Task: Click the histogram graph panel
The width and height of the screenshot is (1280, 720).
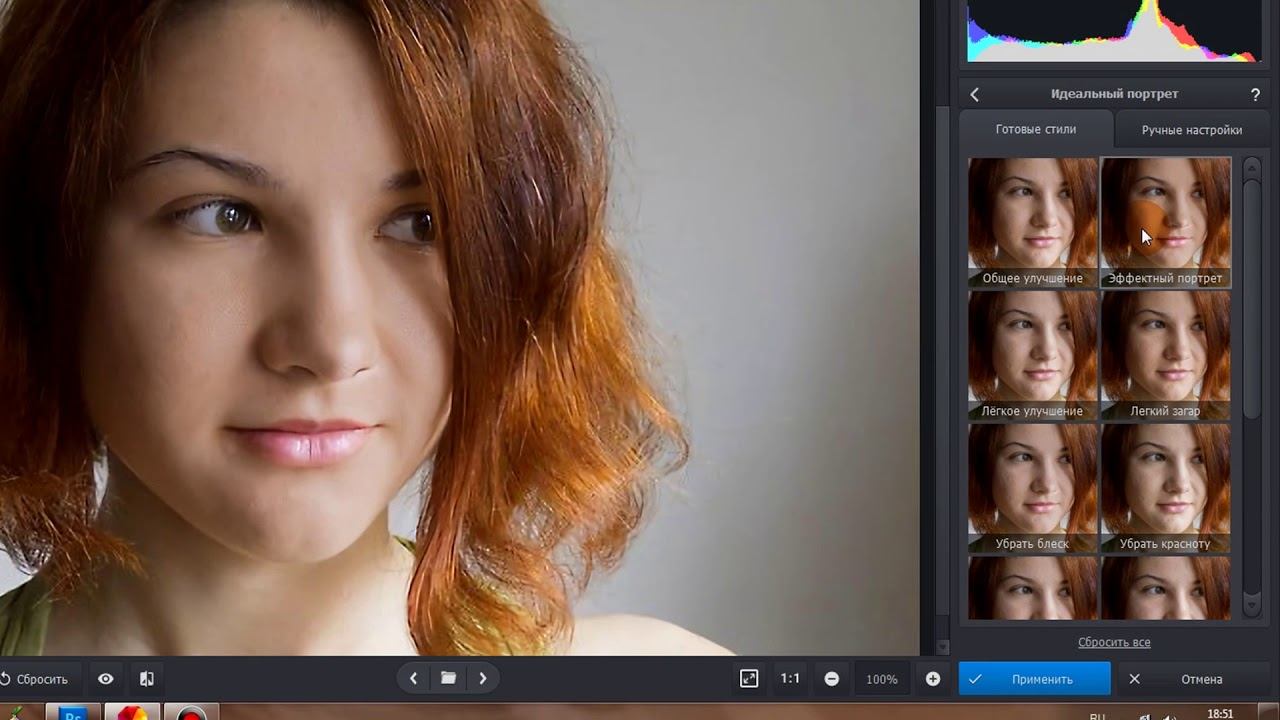Action: [x=1113, y=31]
